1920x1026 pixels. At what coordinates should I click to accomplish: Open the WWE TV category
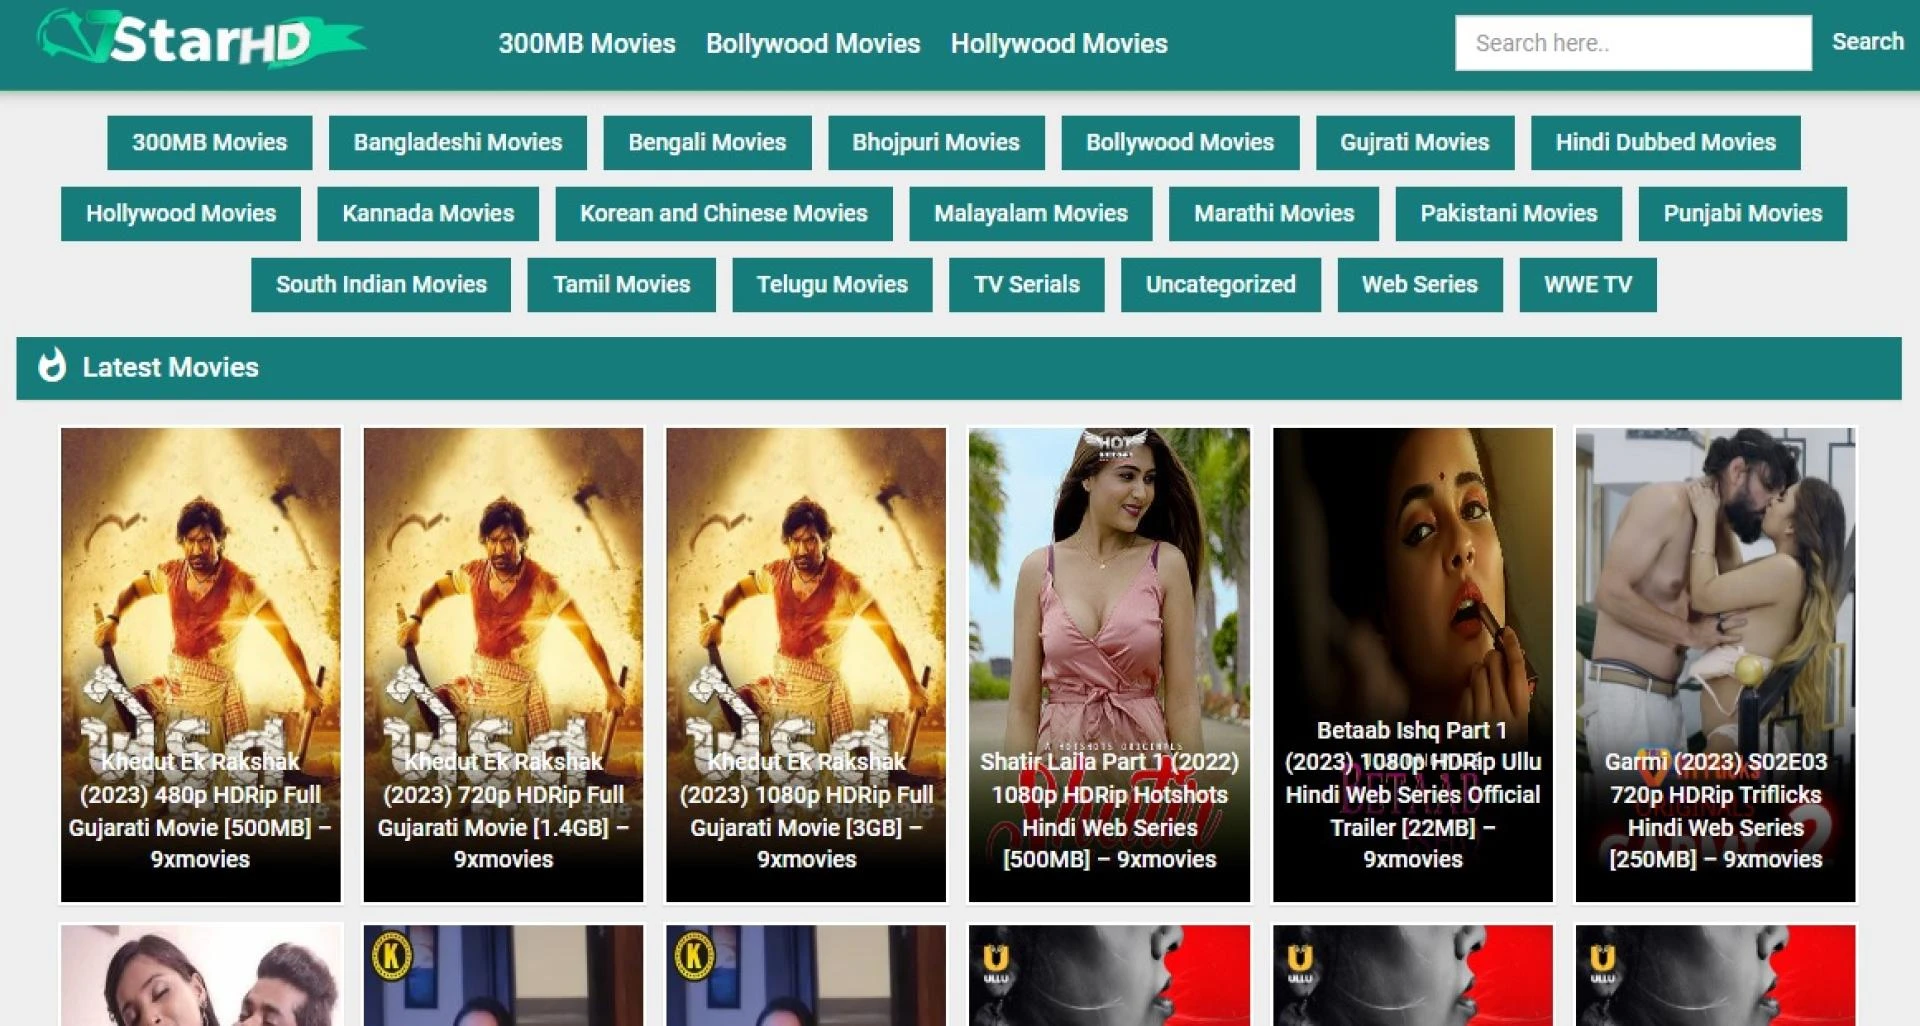(1588, 284)
